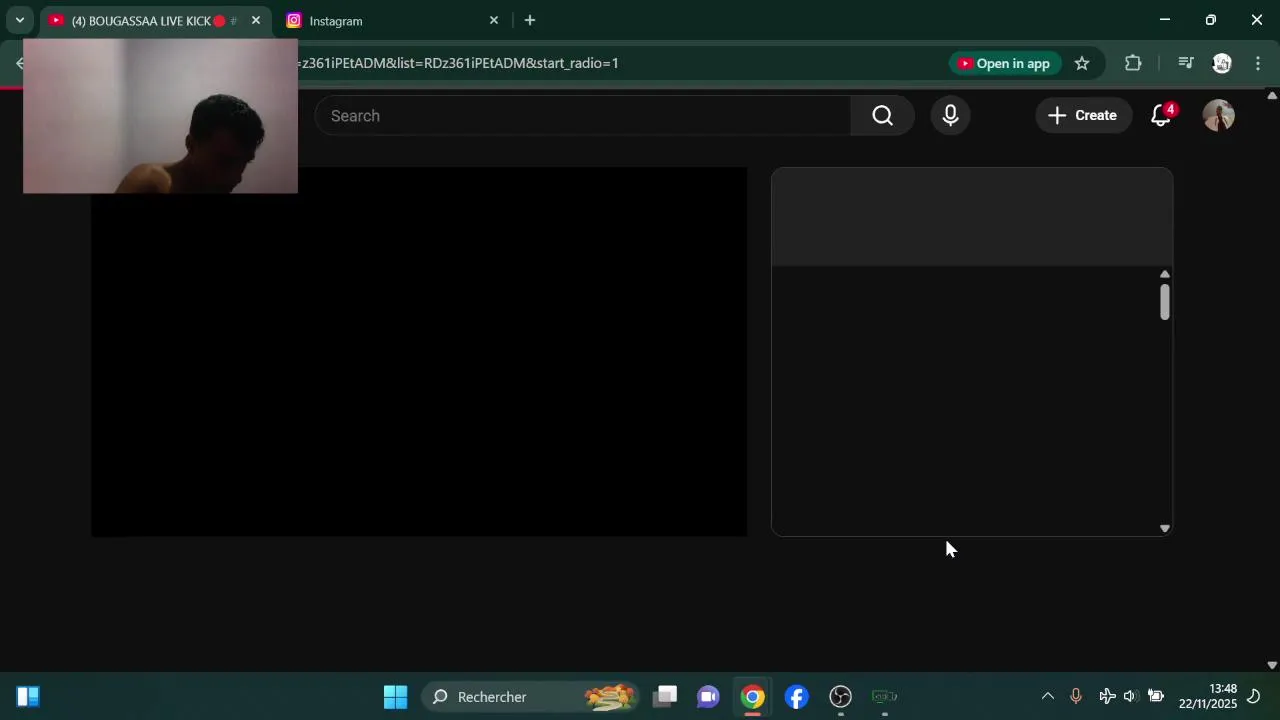Open Task View on the taskbar
This screenshot has height=720, width=1280.
(x=665, y=697)
